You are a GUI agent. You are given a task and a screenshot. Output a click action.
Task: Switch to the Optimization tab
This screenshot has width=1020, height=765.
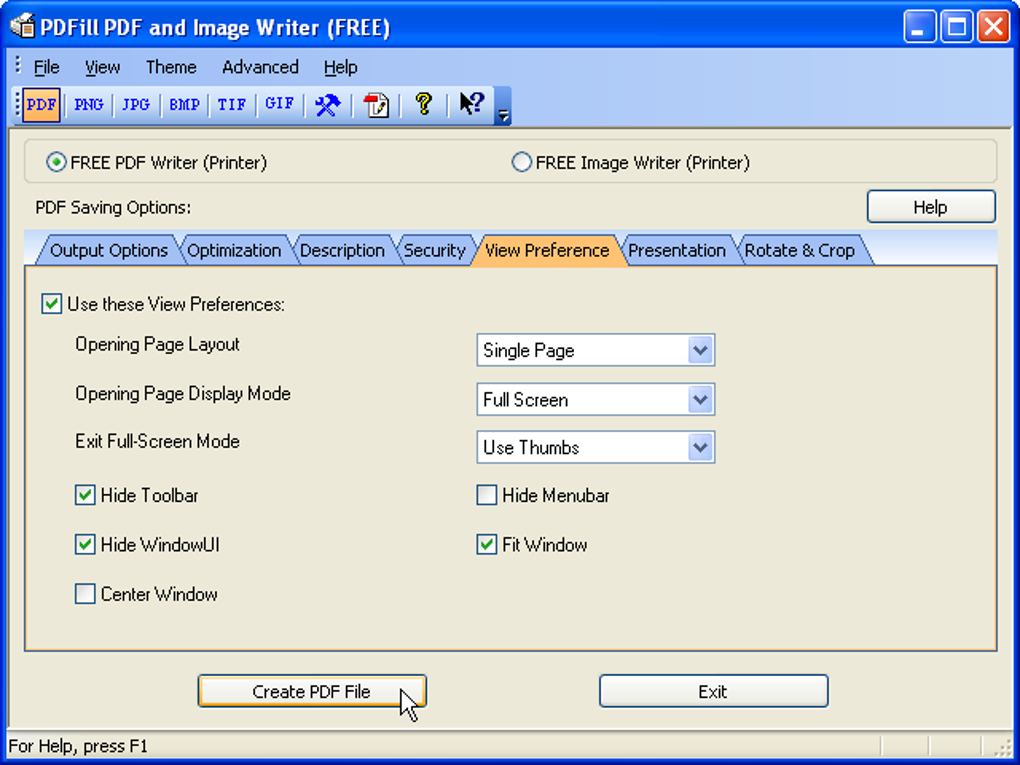point(234,250)
